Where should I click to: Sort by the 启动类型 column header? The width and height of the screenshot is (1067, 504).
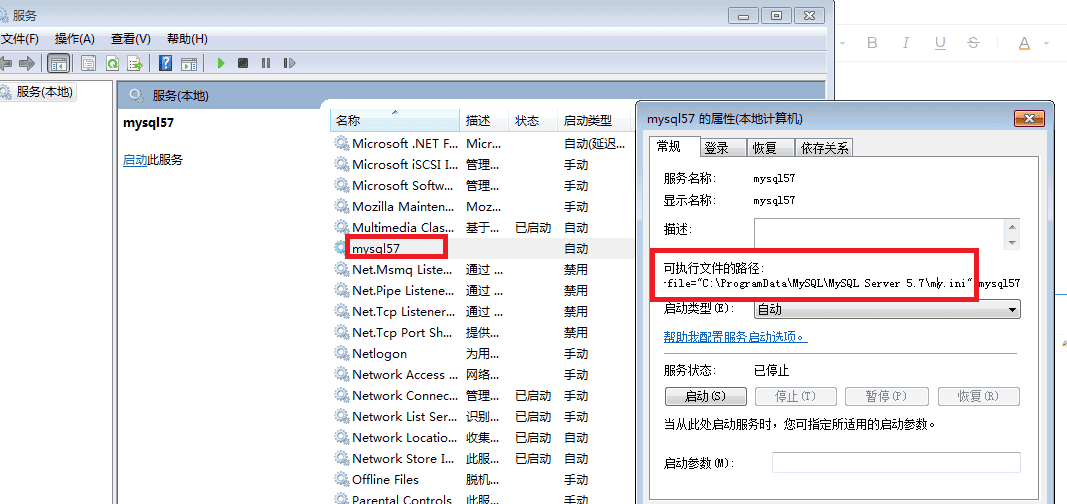pyautogui.click(x=593, y=120)
